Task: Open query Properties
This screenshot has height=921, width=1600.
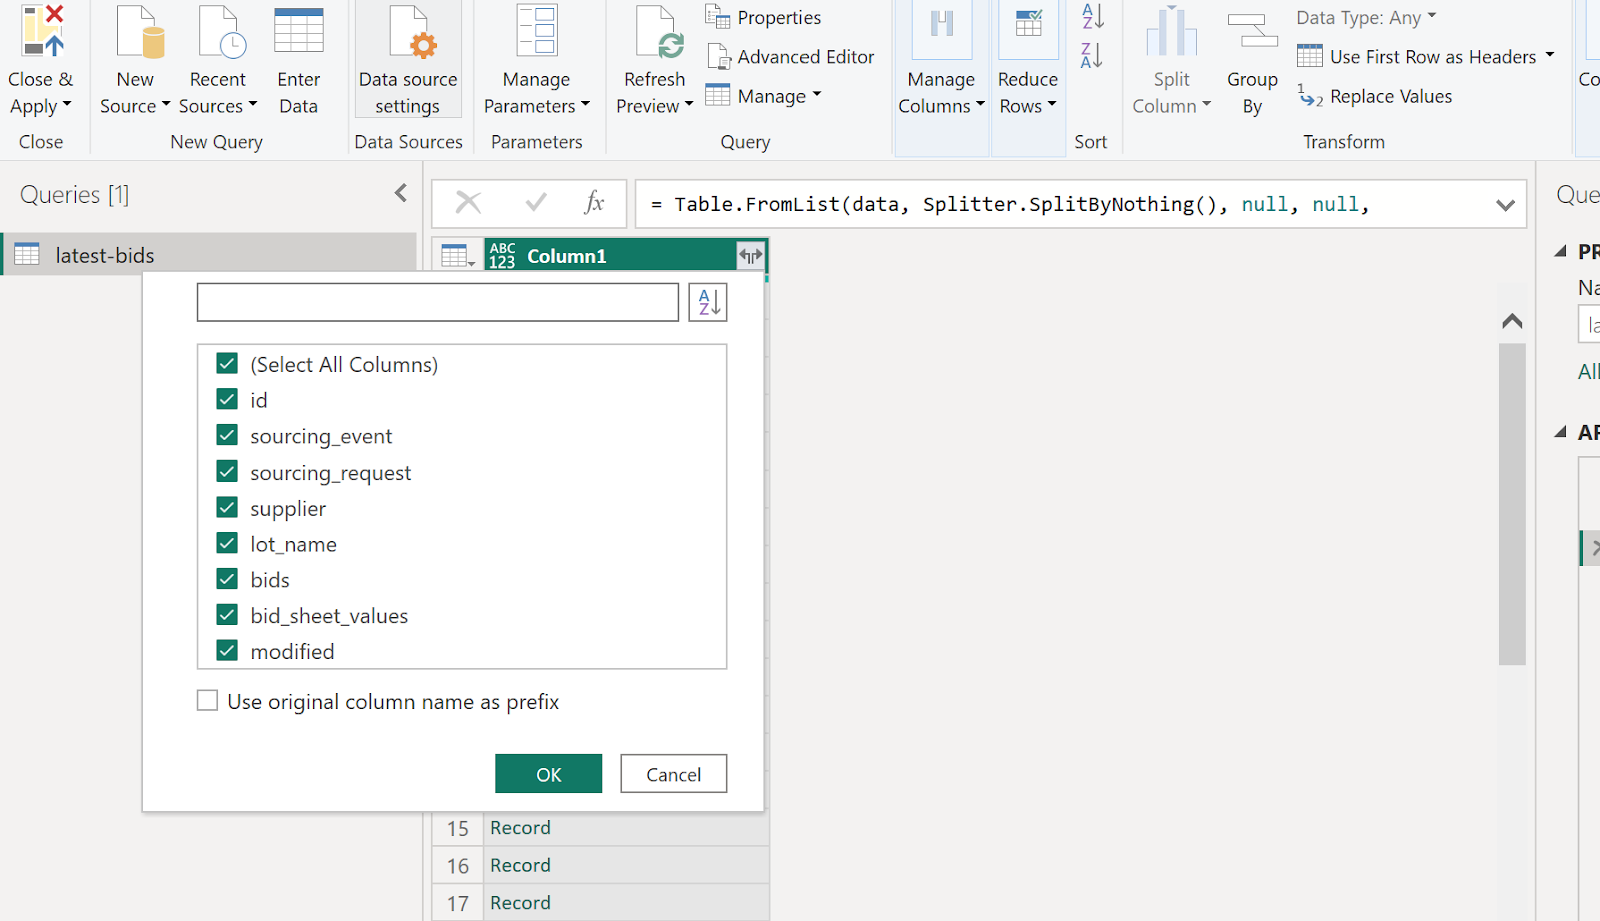Action: coord(763,17)
